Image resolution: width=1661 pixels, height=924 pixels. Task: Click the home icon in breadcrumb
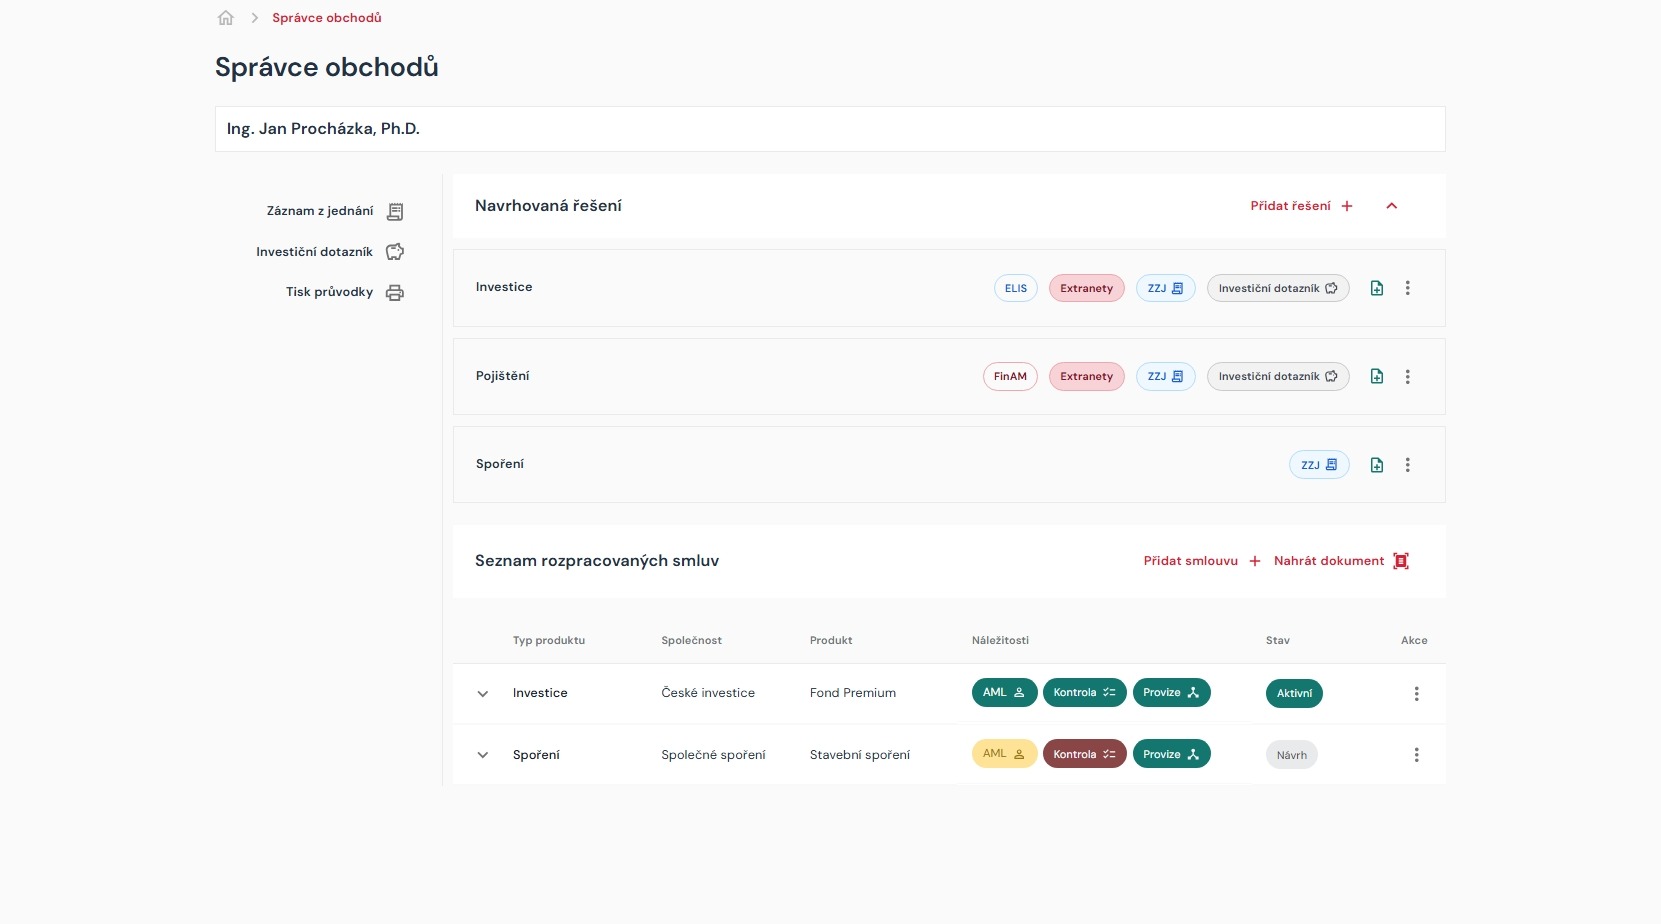tap(226, 18)
